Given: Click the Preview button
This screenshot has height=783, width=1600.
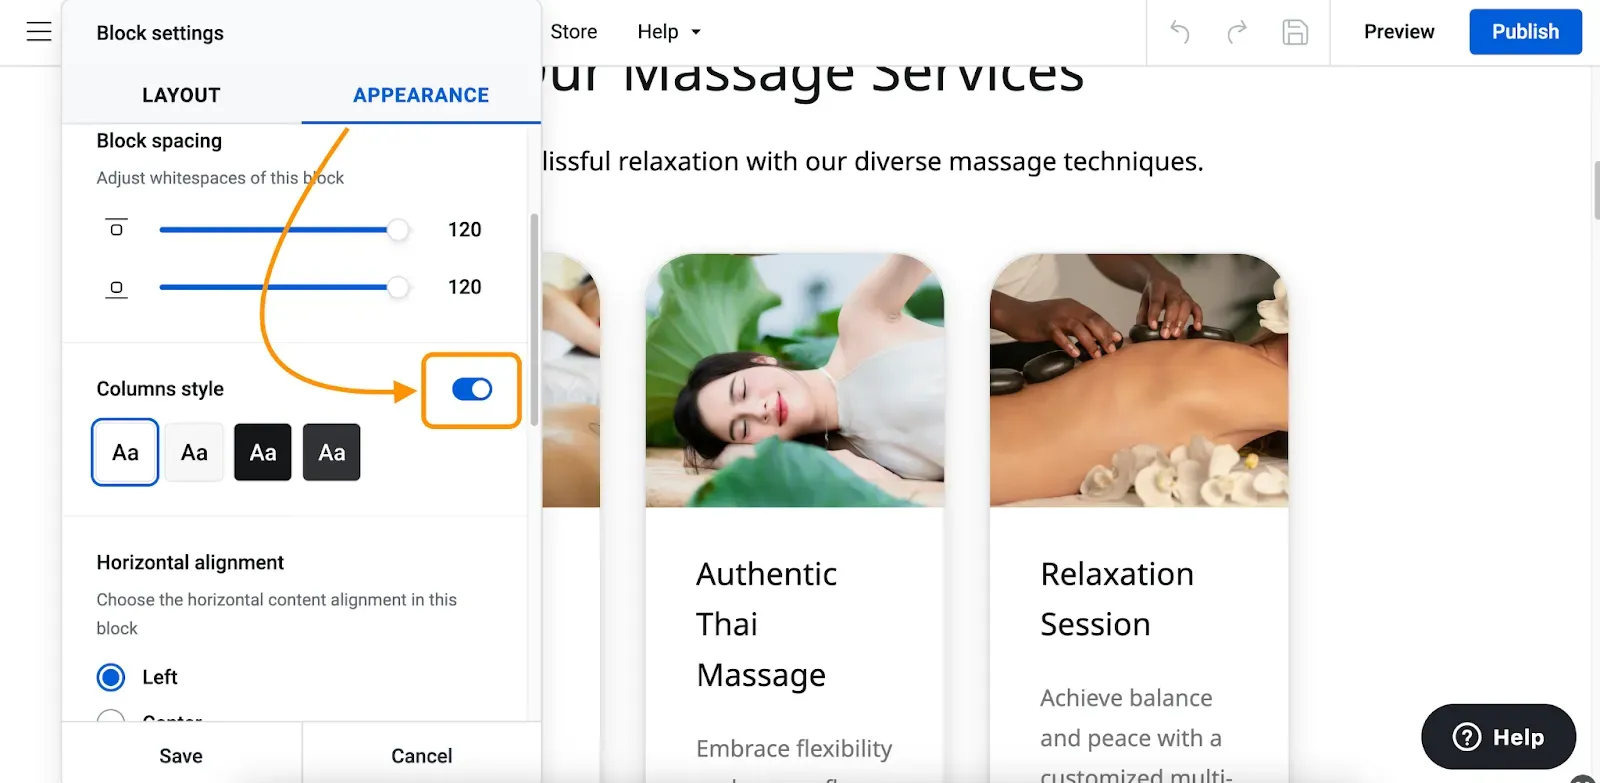Looking at the screenshot, I should click(1399, 32).
